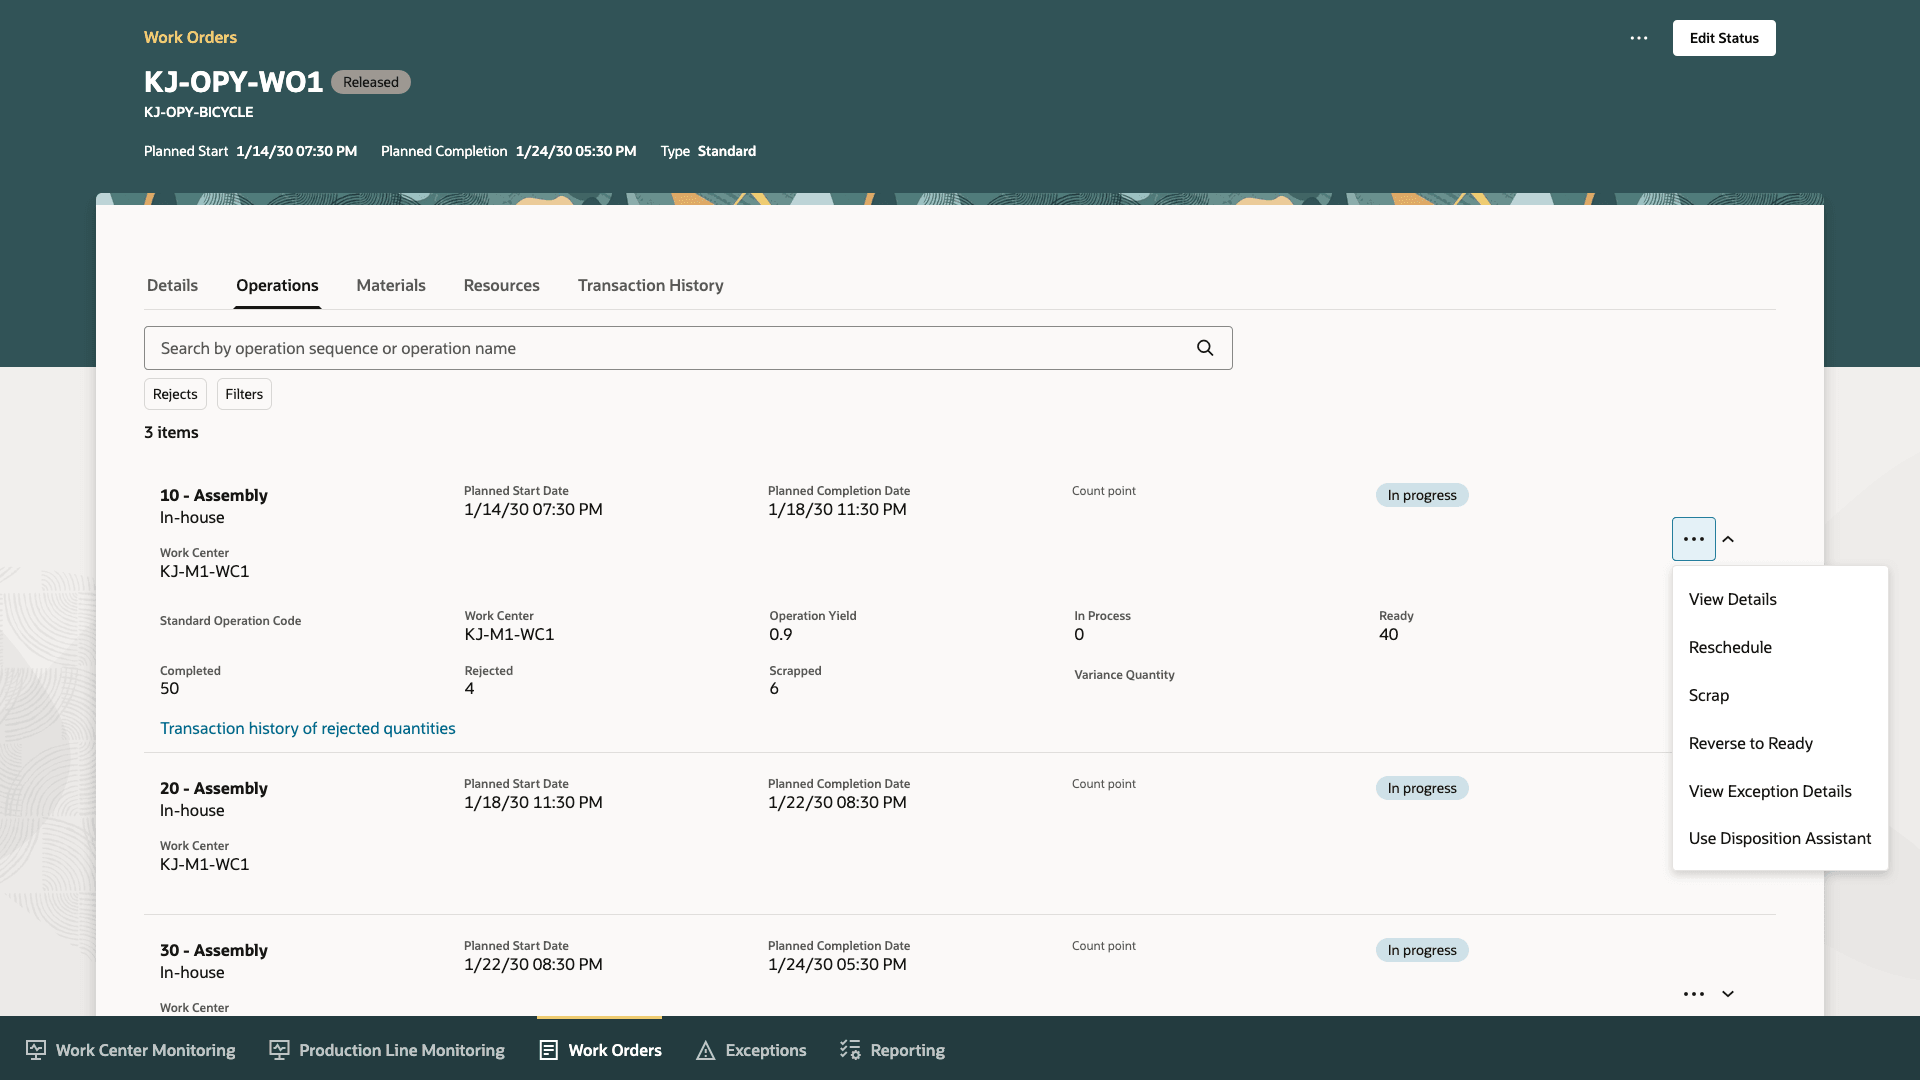Choose Reverse to Ready in the menu
This screenshot has width=1920, height=1080.
click(x=1750, y=743)
